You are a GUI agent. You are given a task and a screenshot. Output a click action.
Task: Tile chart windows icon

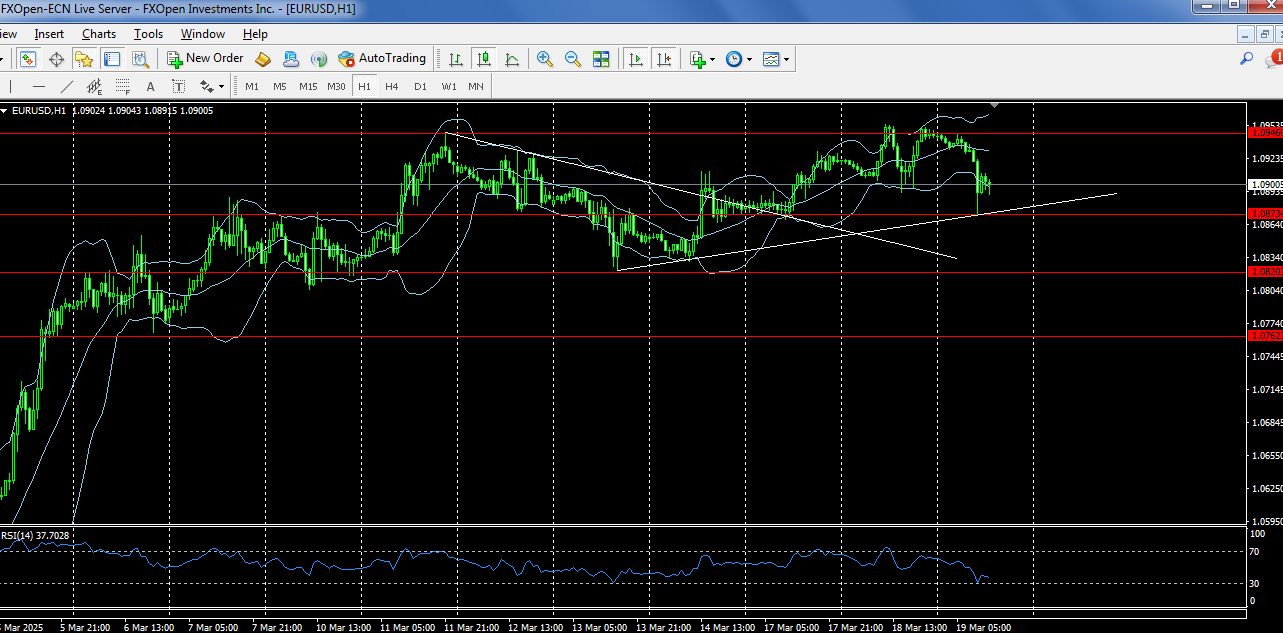point(601,59)
